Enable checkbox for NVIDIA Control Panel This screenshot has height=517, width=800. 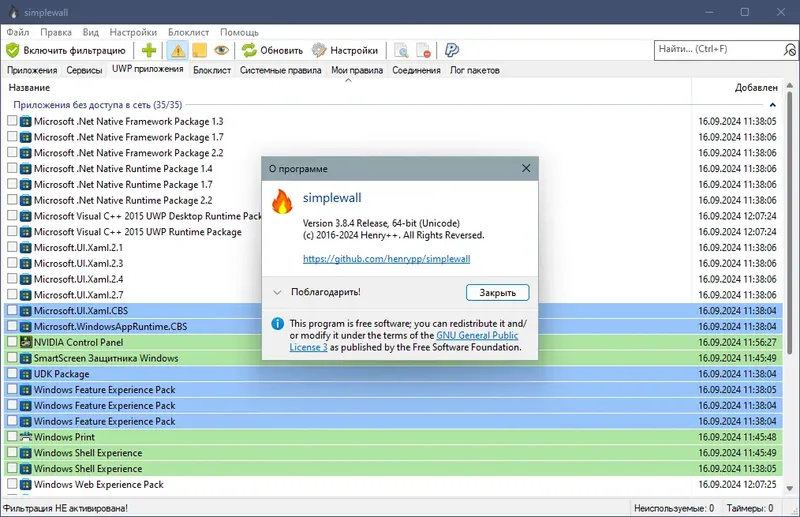12,342
